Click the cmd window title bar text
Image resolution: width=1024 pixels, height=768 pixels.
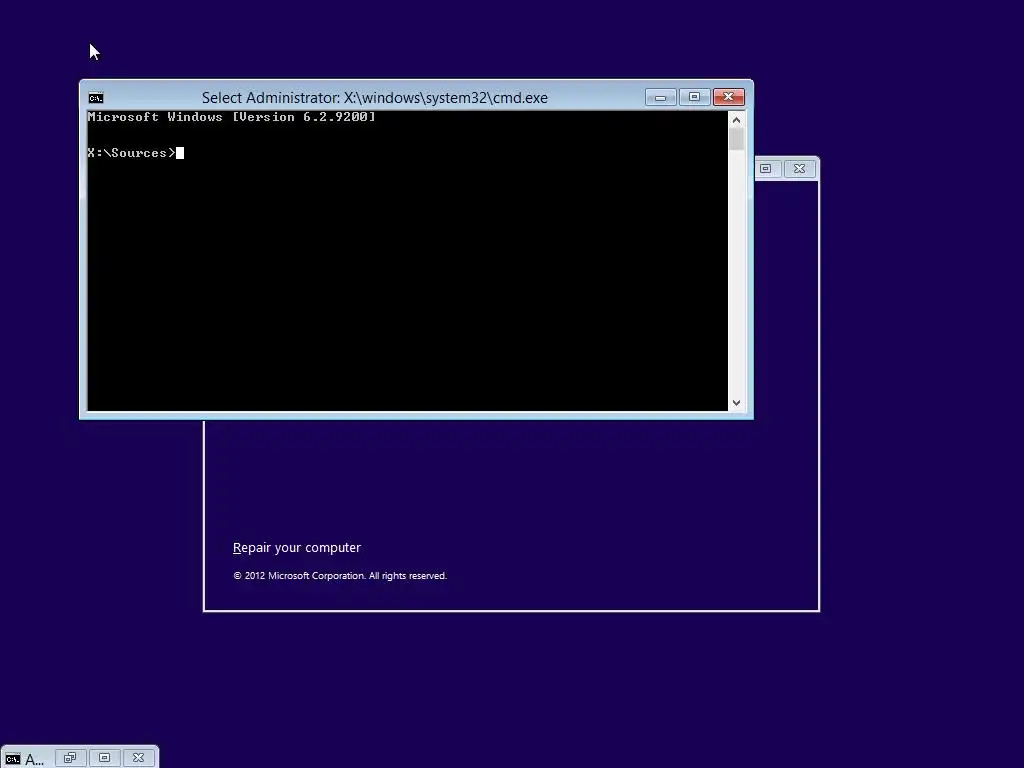(375, 98)
